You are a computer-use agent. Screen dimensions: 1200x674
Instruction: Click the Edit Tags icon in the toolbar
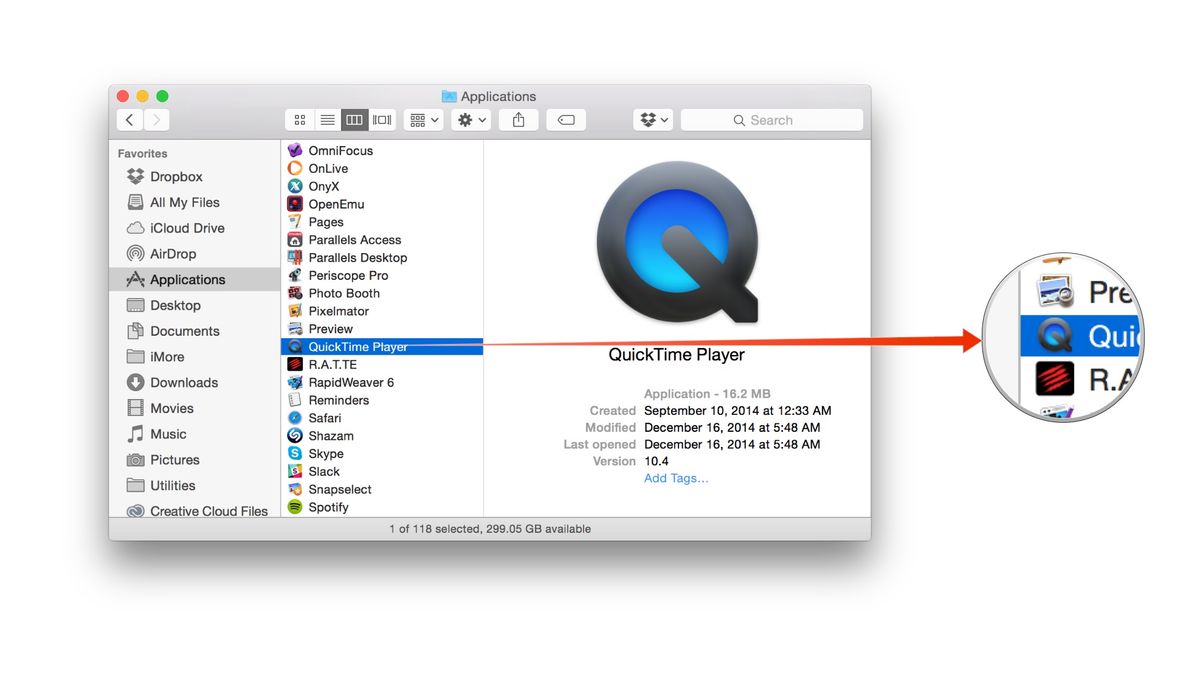pos(565,119)
